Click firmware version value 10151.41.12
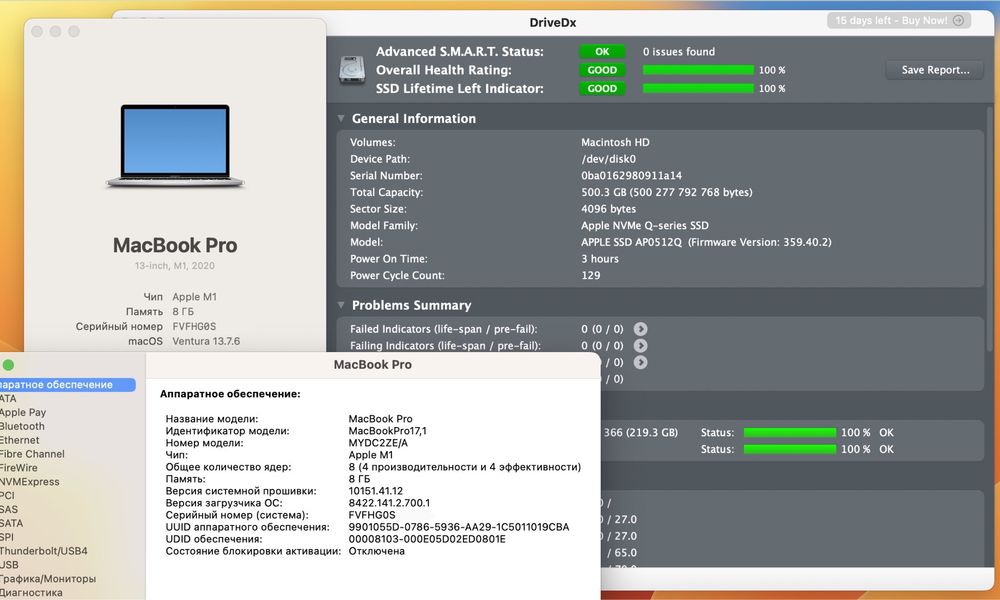This screenshot has width=1000, height=600. click(376, 492)
